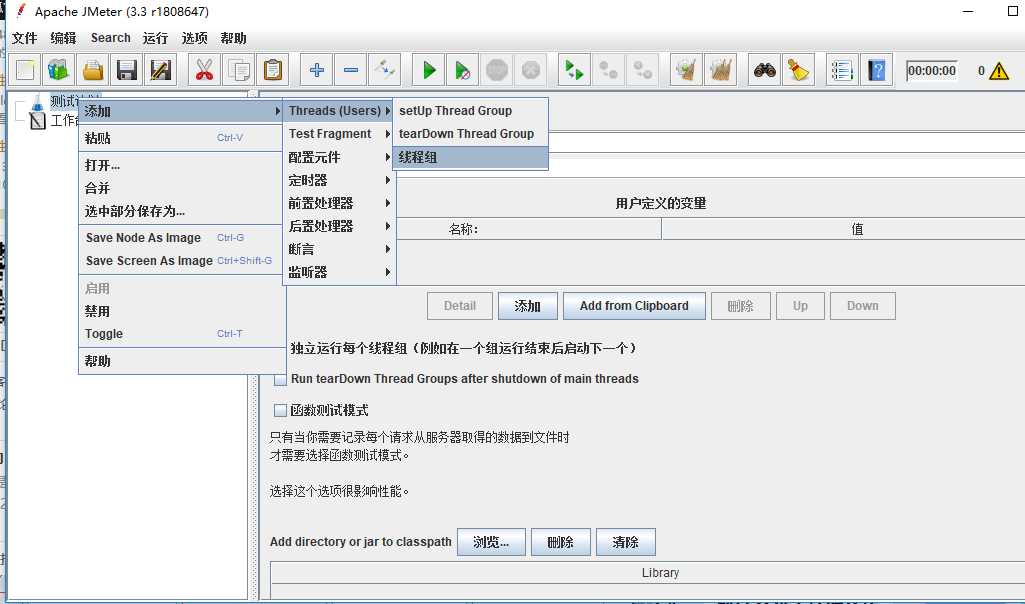
Task: Click the Cut scissors icon
Action: 205,70
